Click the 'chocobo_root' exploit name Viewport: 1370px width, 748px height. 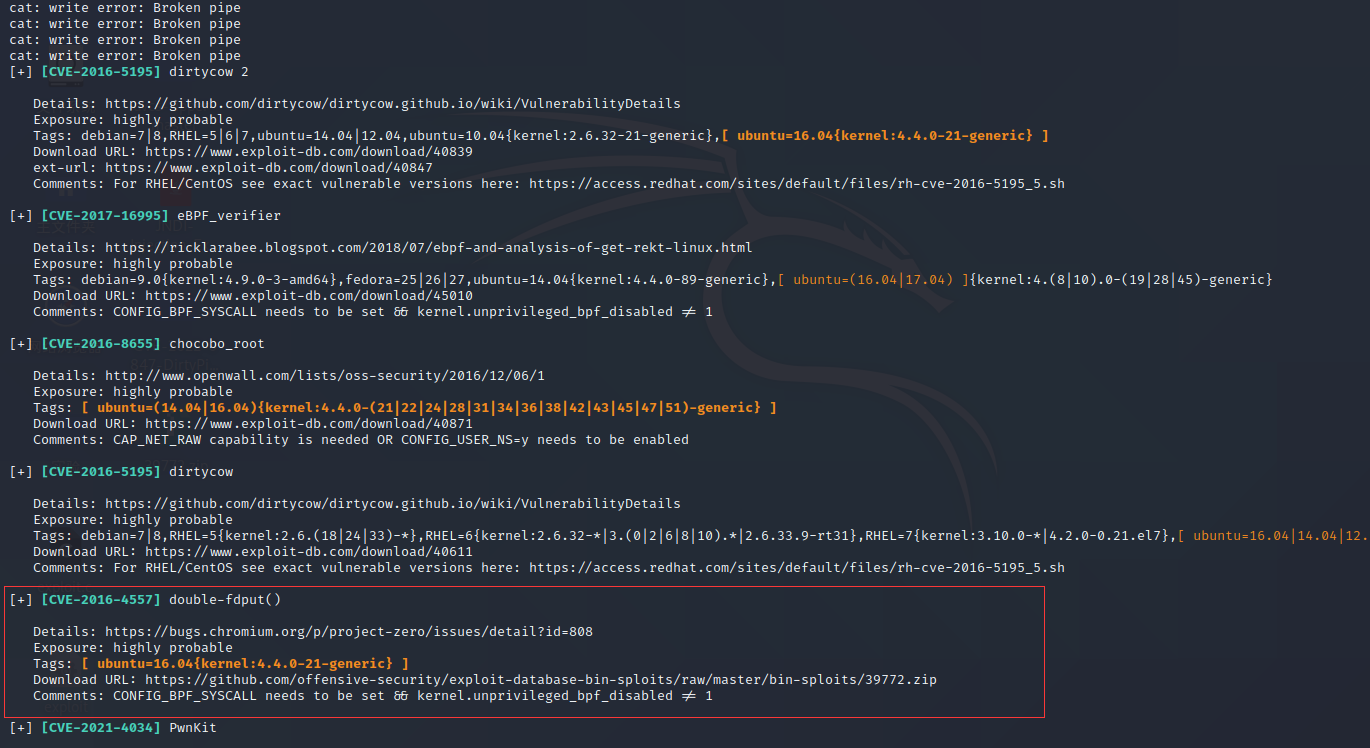[217, 344]
